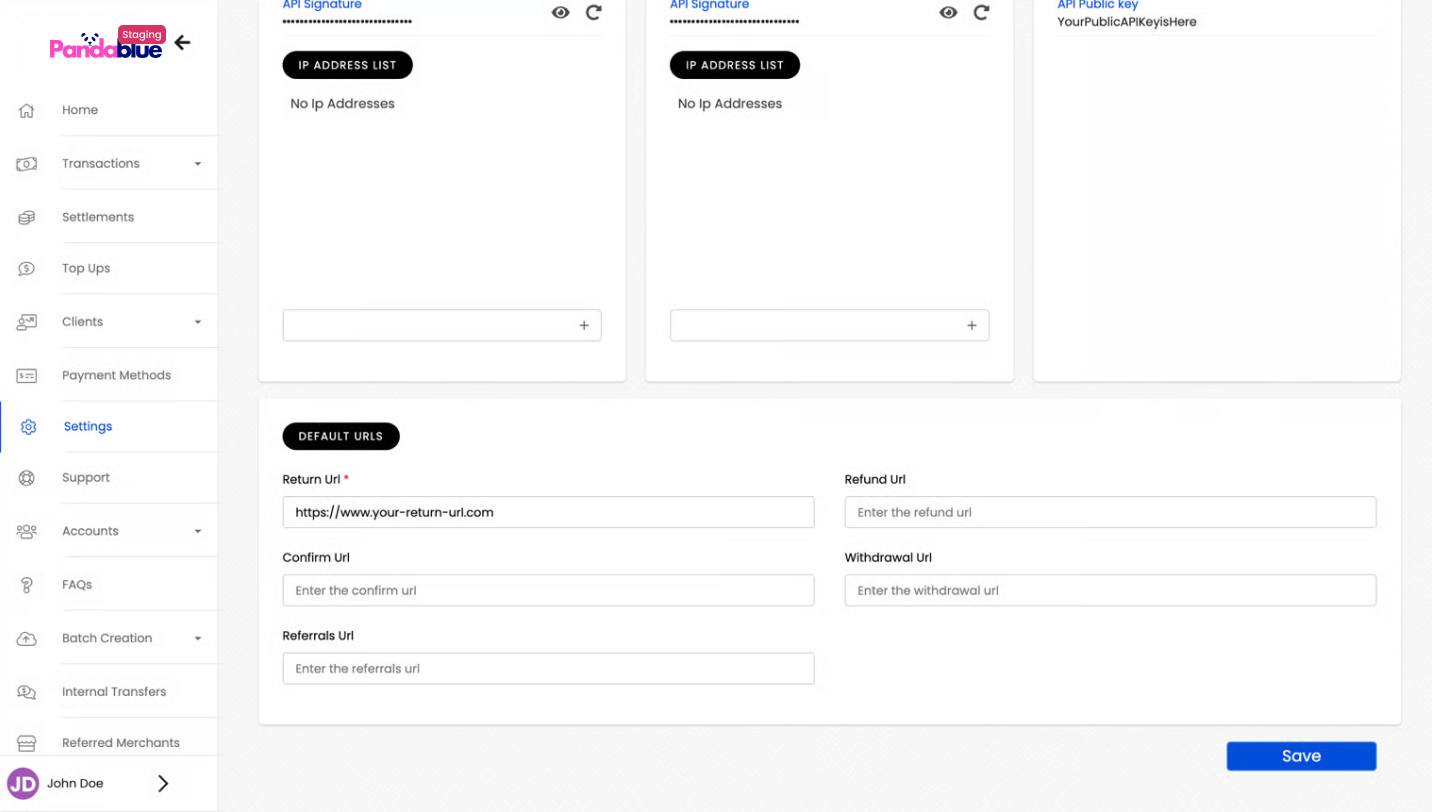Viewport: 1439px width, 812px height.
Task: Click the FAQs question mark icon
Action: tap(27, 585)
